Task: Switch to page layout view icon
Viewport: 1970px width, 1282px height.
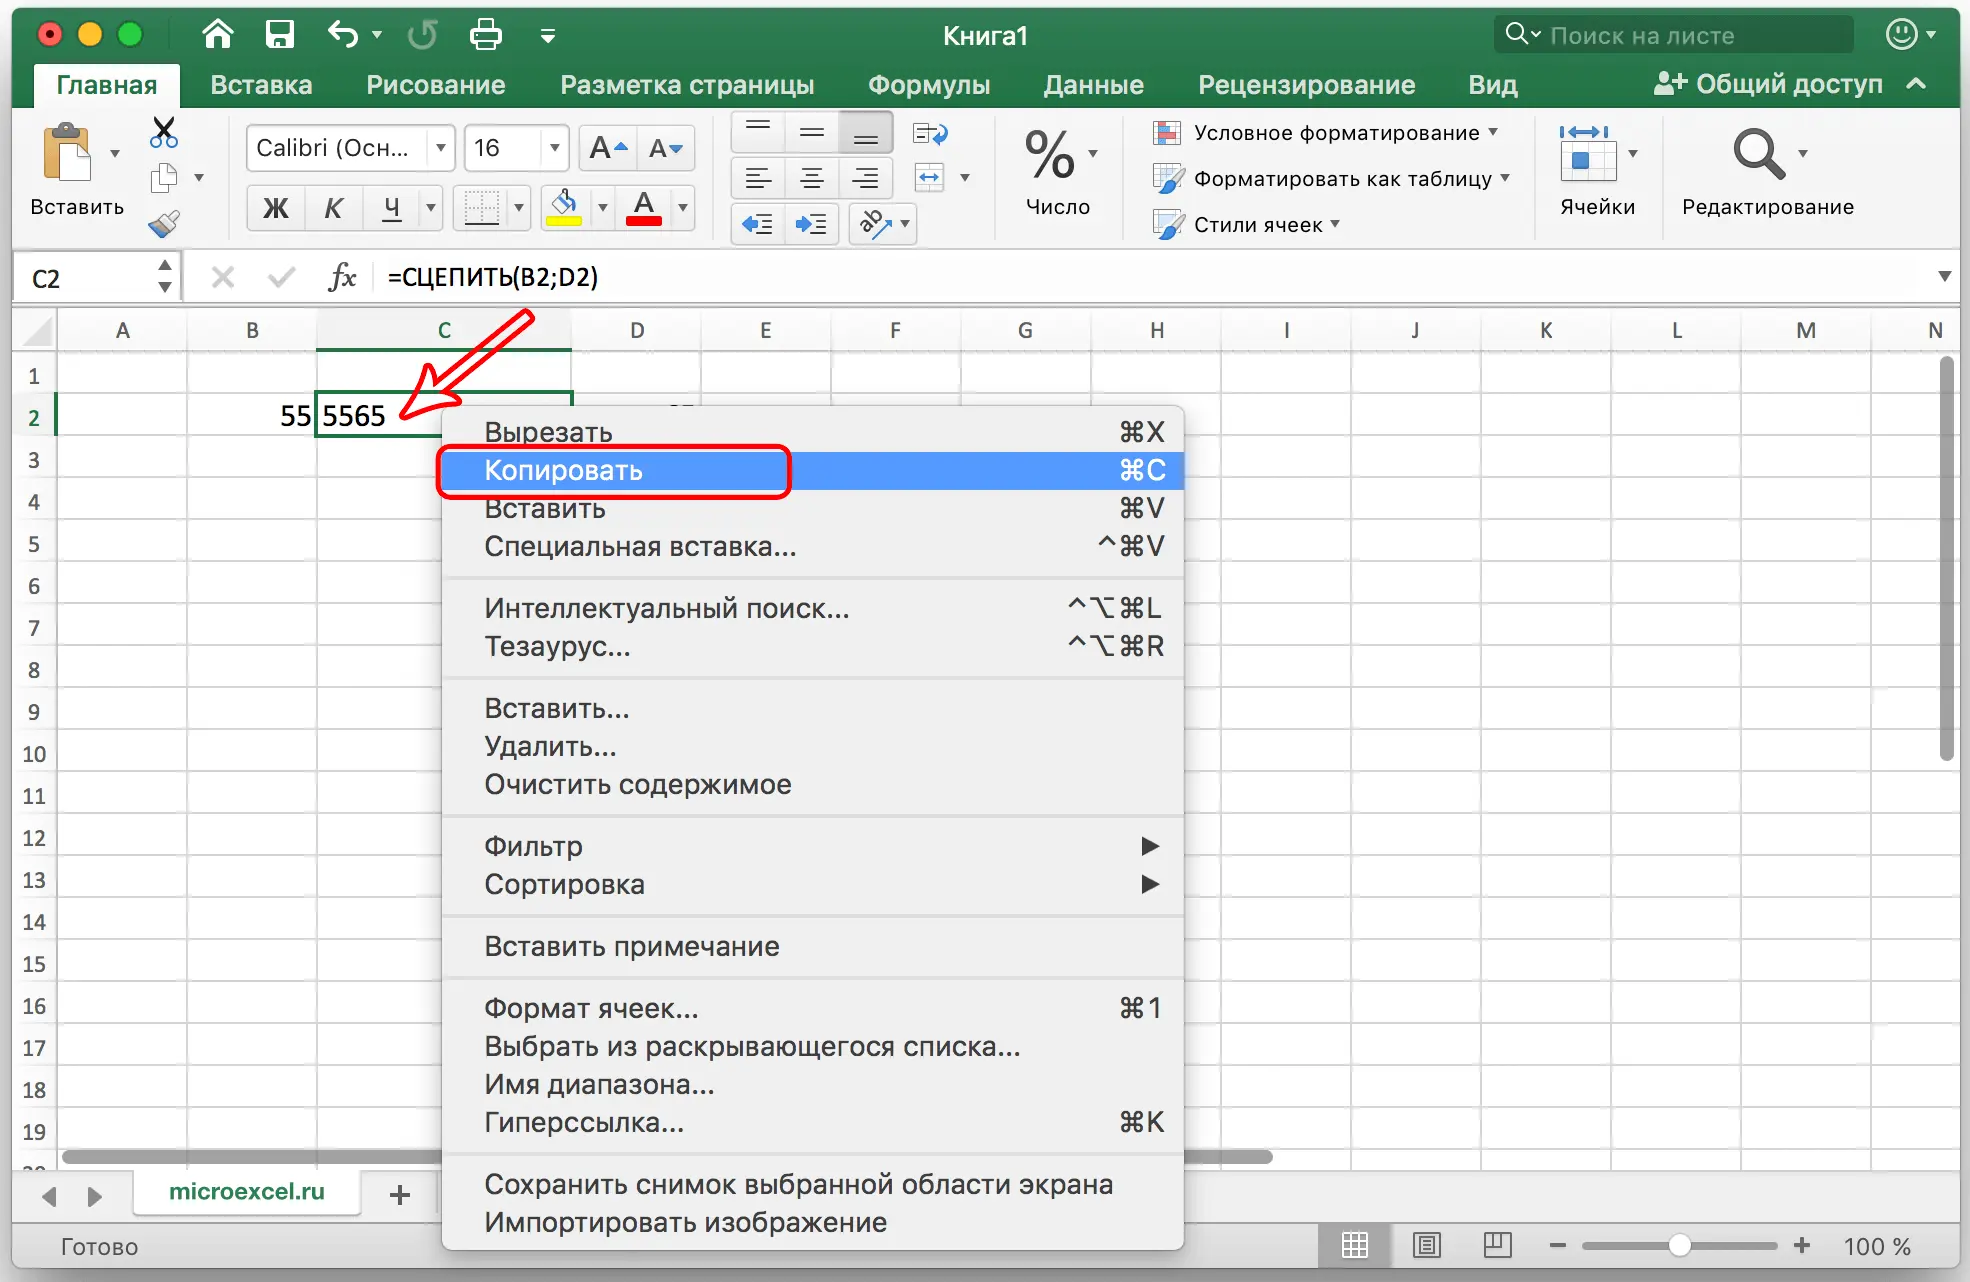Action: tap(1426, 1245)
